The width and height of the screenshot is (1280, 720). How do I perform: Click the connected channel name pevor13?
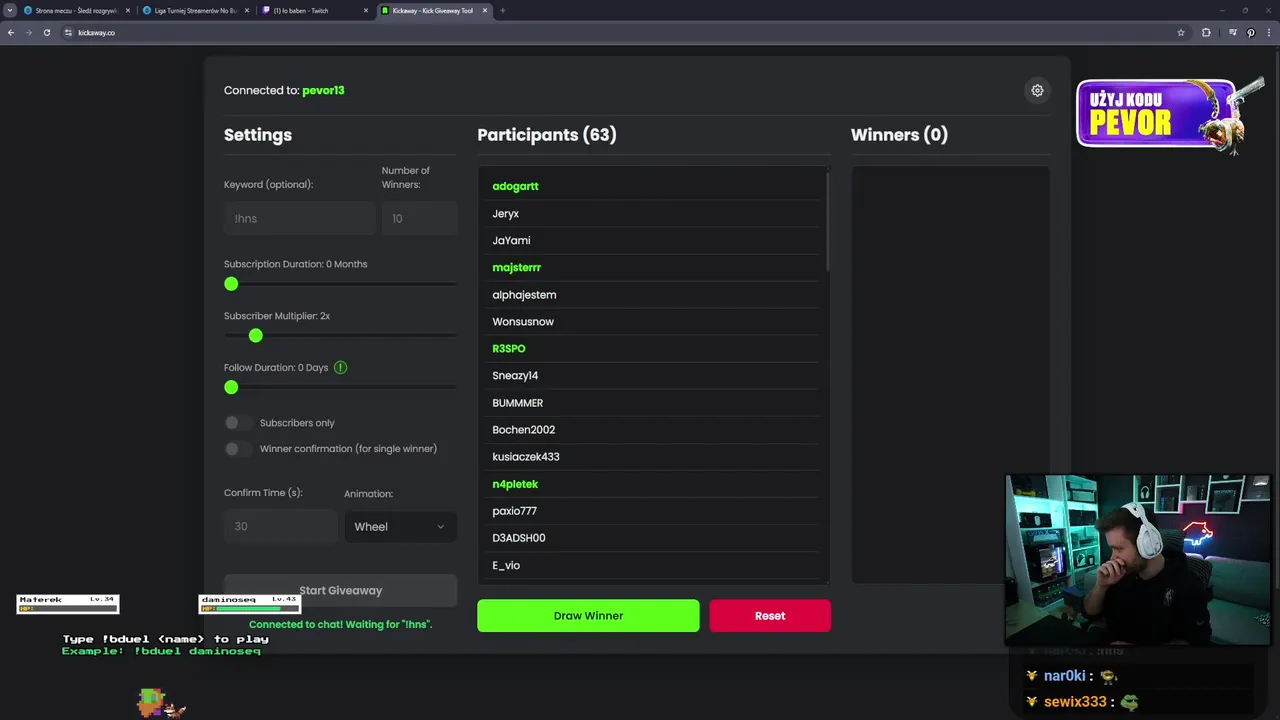(323, 90)
